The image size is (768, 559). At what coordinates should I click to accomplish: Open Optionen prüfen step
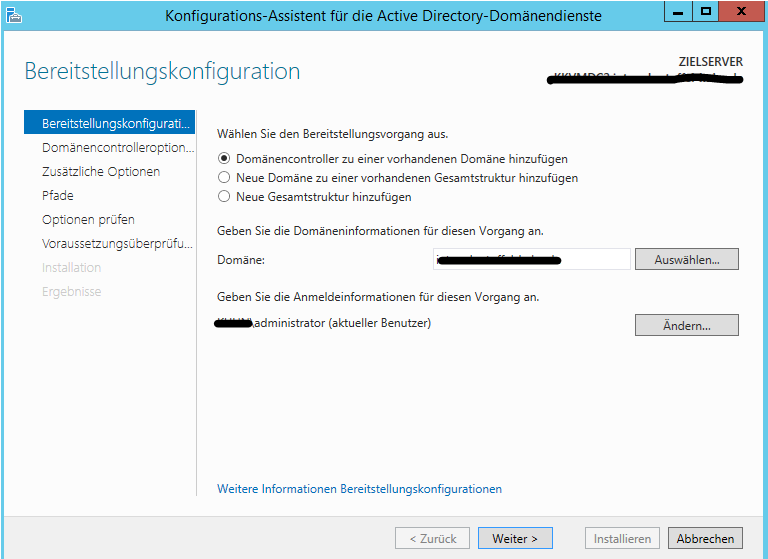click(88, 219)
